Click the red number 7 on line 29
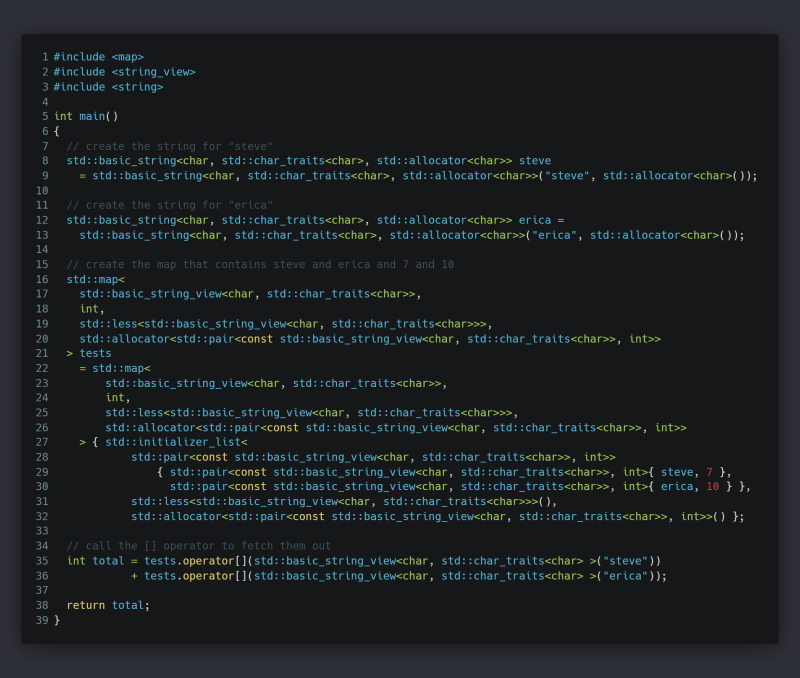The width and height of the screenshot is (800, 678). coord(709,472)
